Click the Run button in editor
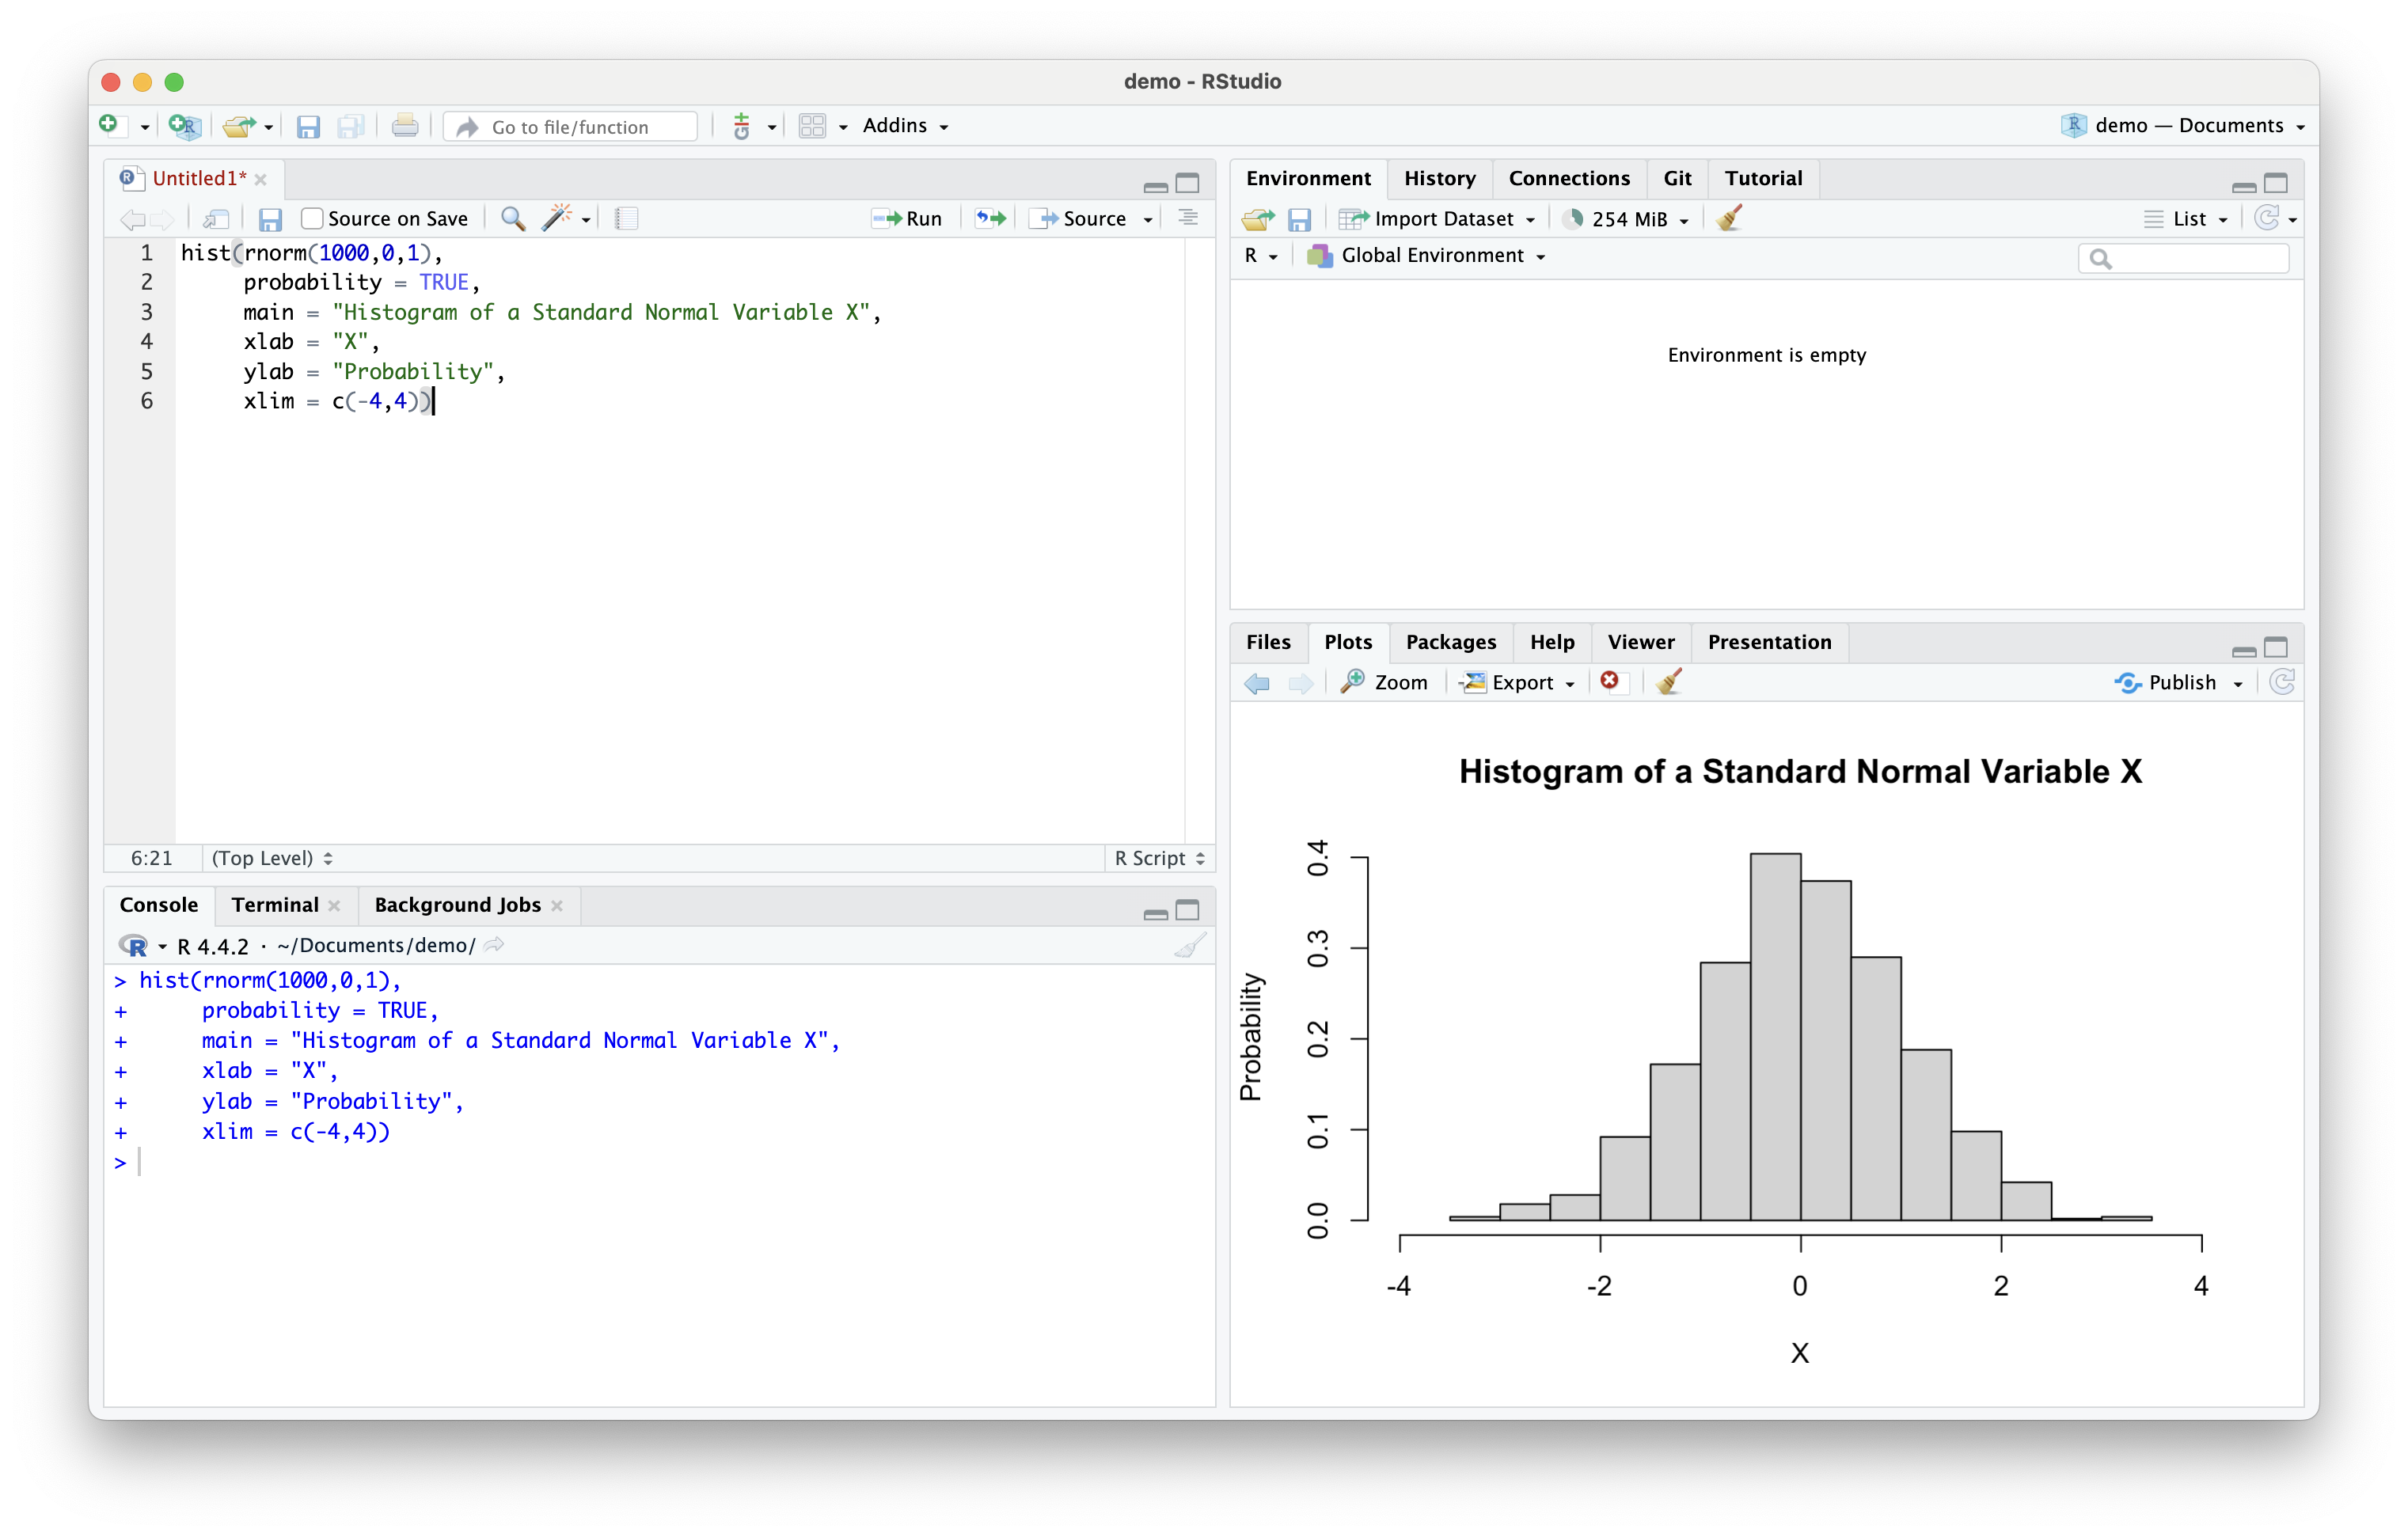This screenshot has width=2408, height=1537. tap(908, 218)
